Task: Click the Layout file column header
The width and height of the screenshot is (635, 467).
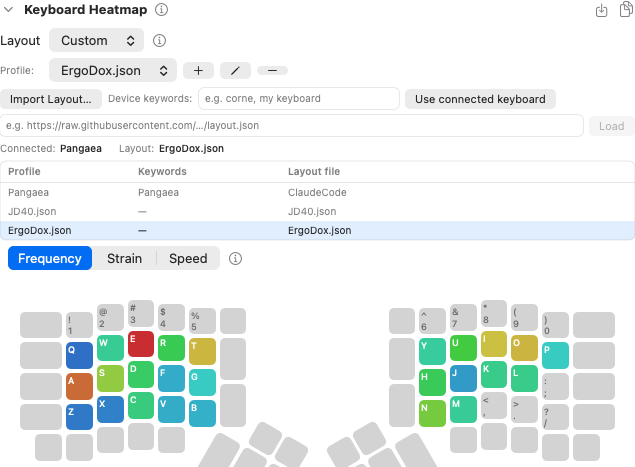Action: tap(314, 171)
